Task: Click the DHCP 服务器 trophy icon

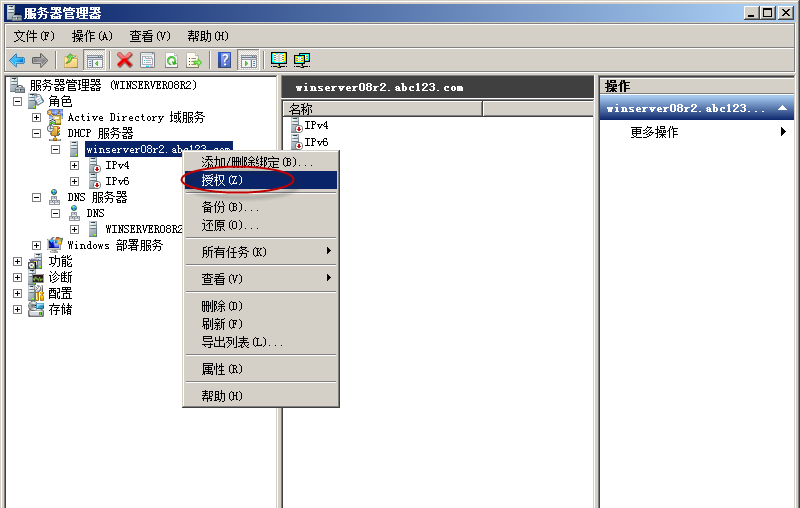Action: click(x=55, y=133)
